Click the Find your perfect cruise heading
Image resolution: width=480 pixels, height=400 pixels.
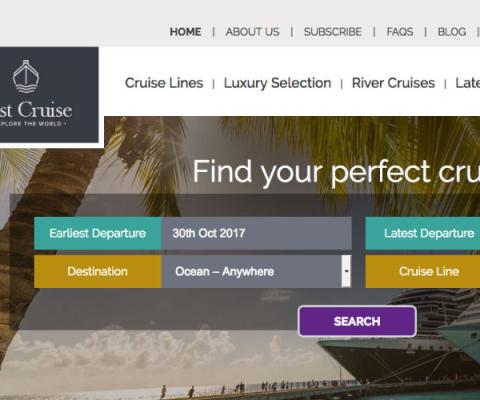pyautogui.click(x=336, y=172)
